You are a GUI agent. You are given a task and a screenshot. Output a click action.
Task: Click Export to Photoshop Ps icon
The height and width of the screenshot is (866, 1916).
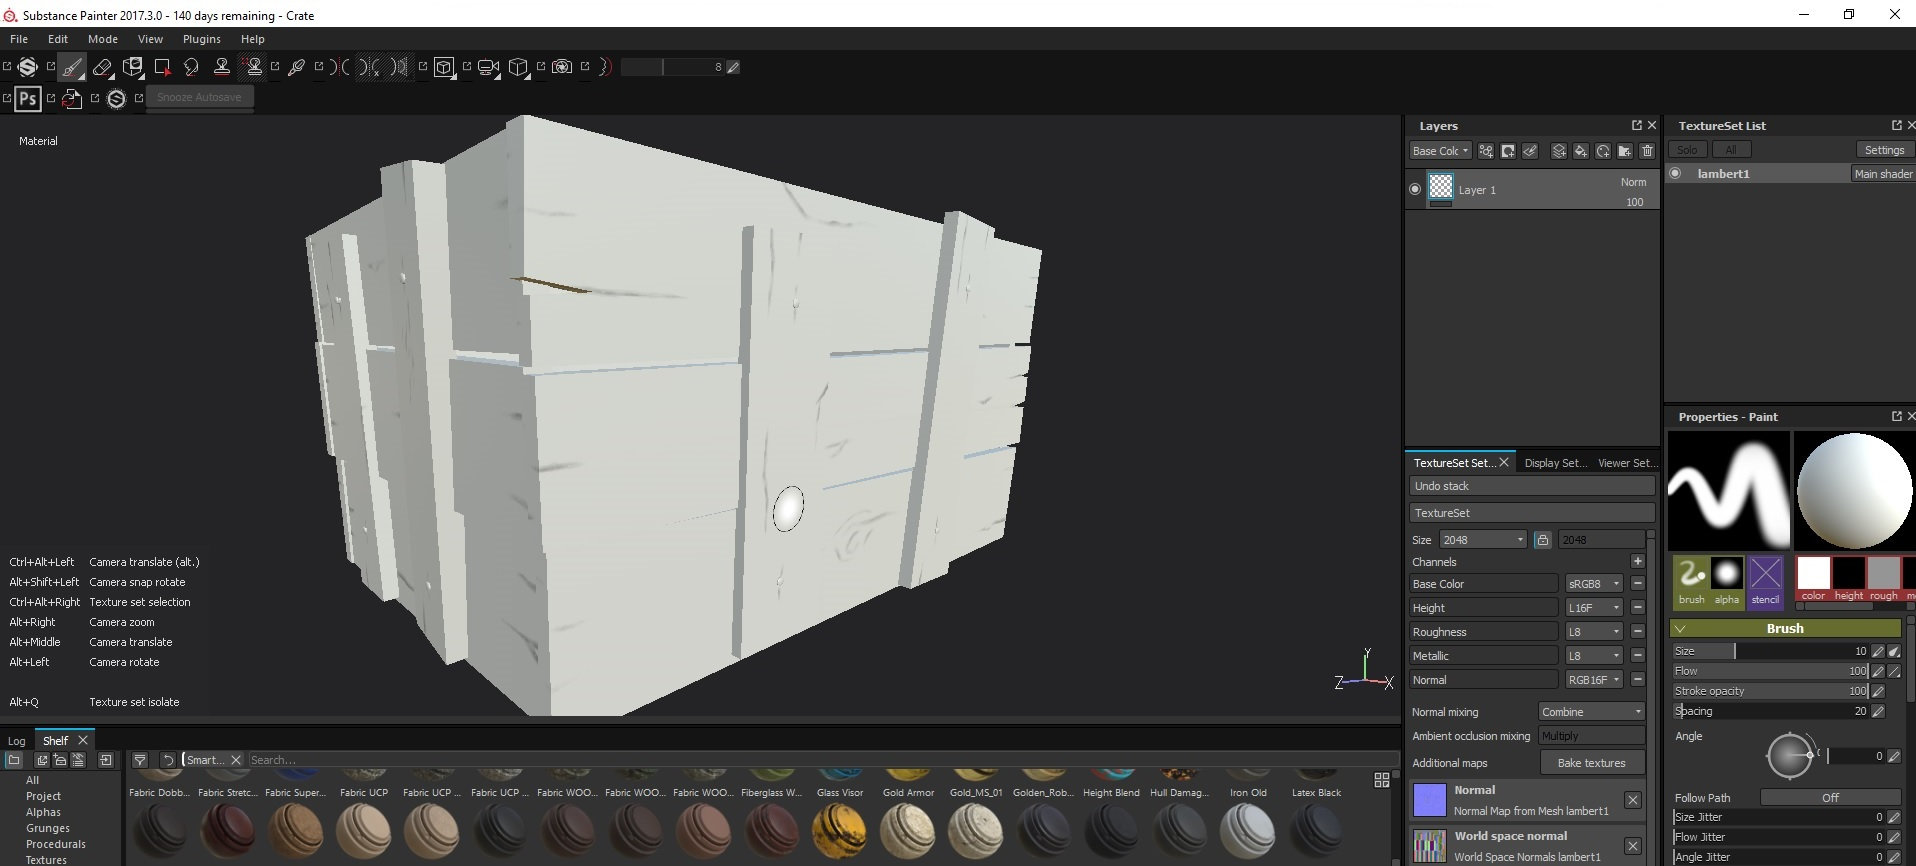(x=28, y=98)
